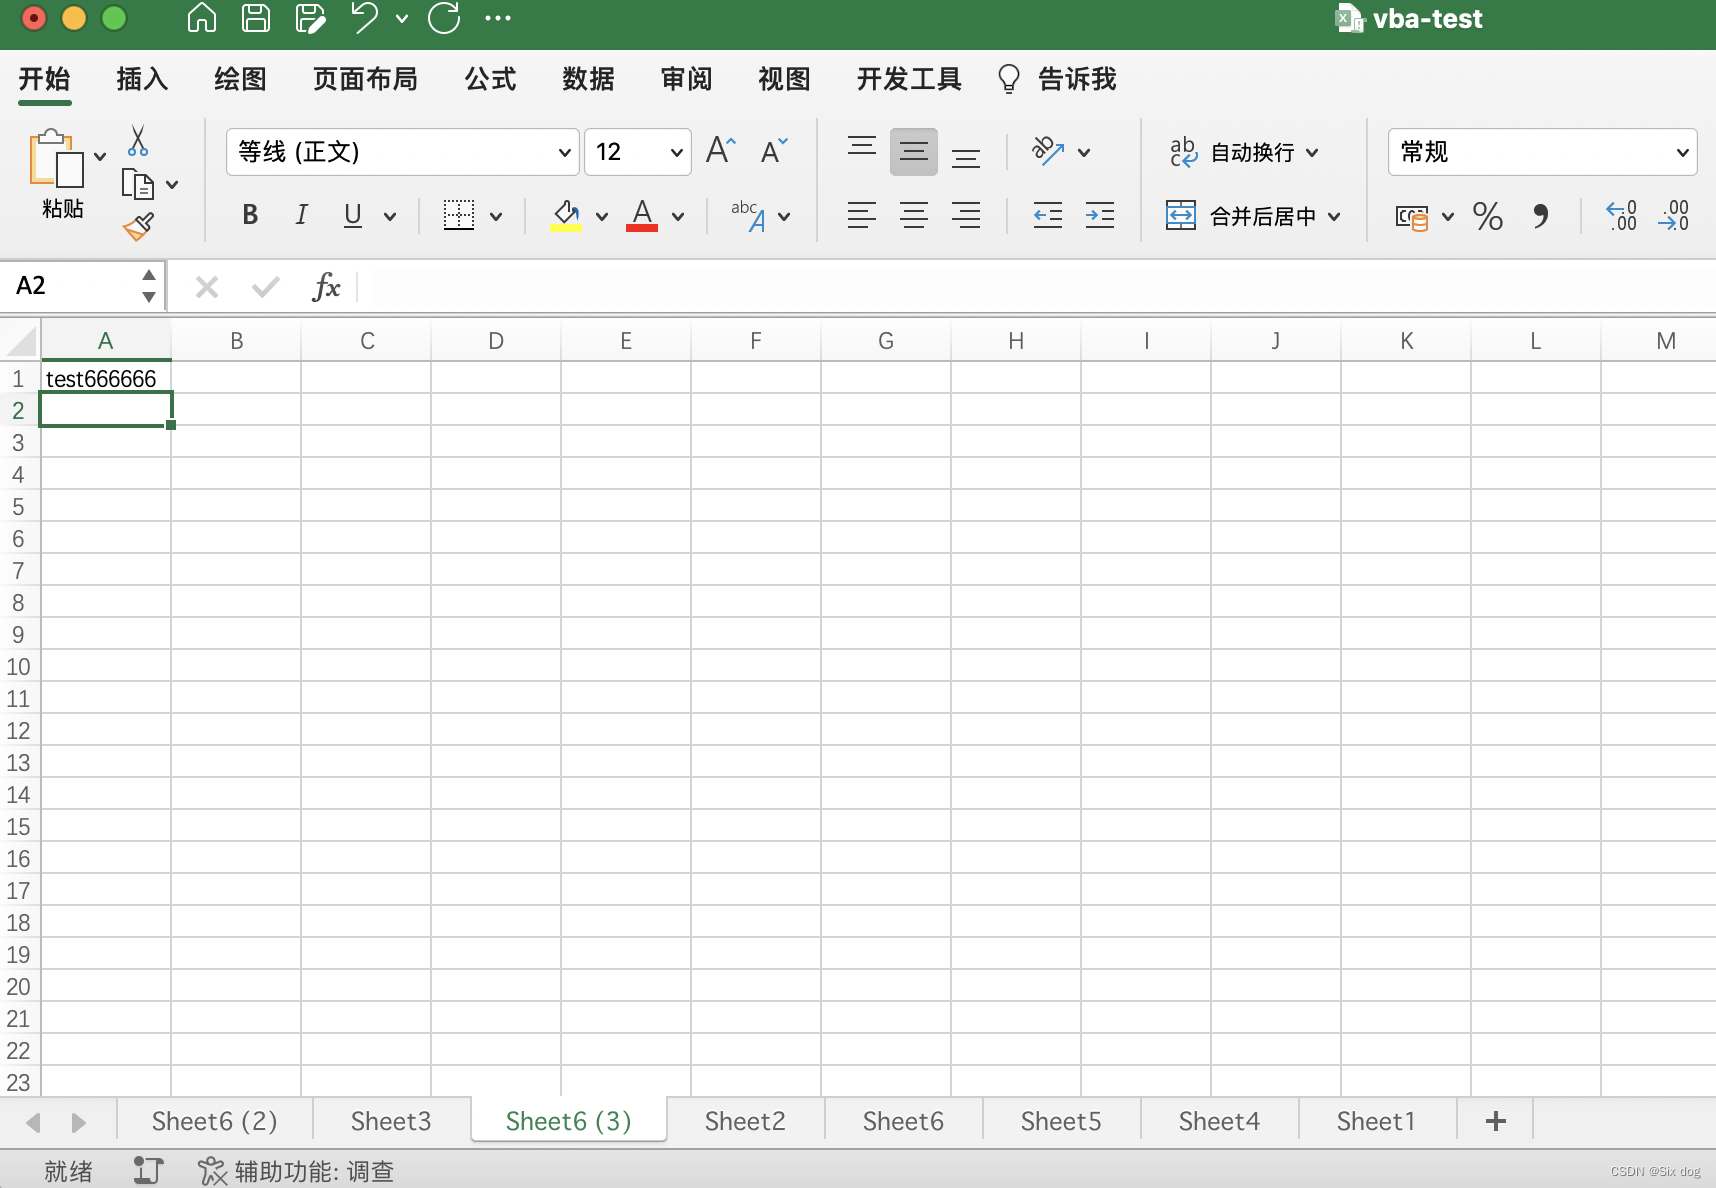Click 辅助功能: 调查 in status bar
Image resolution: width=1716 pixels, height=1188 pixels.
(x=296, y=1171)
